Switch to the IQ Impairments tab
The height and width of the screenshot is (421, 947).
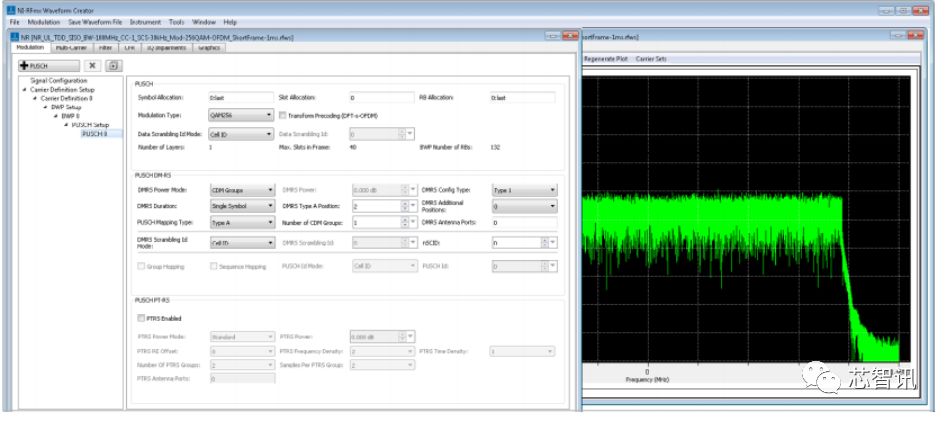[x=167, y=48]
